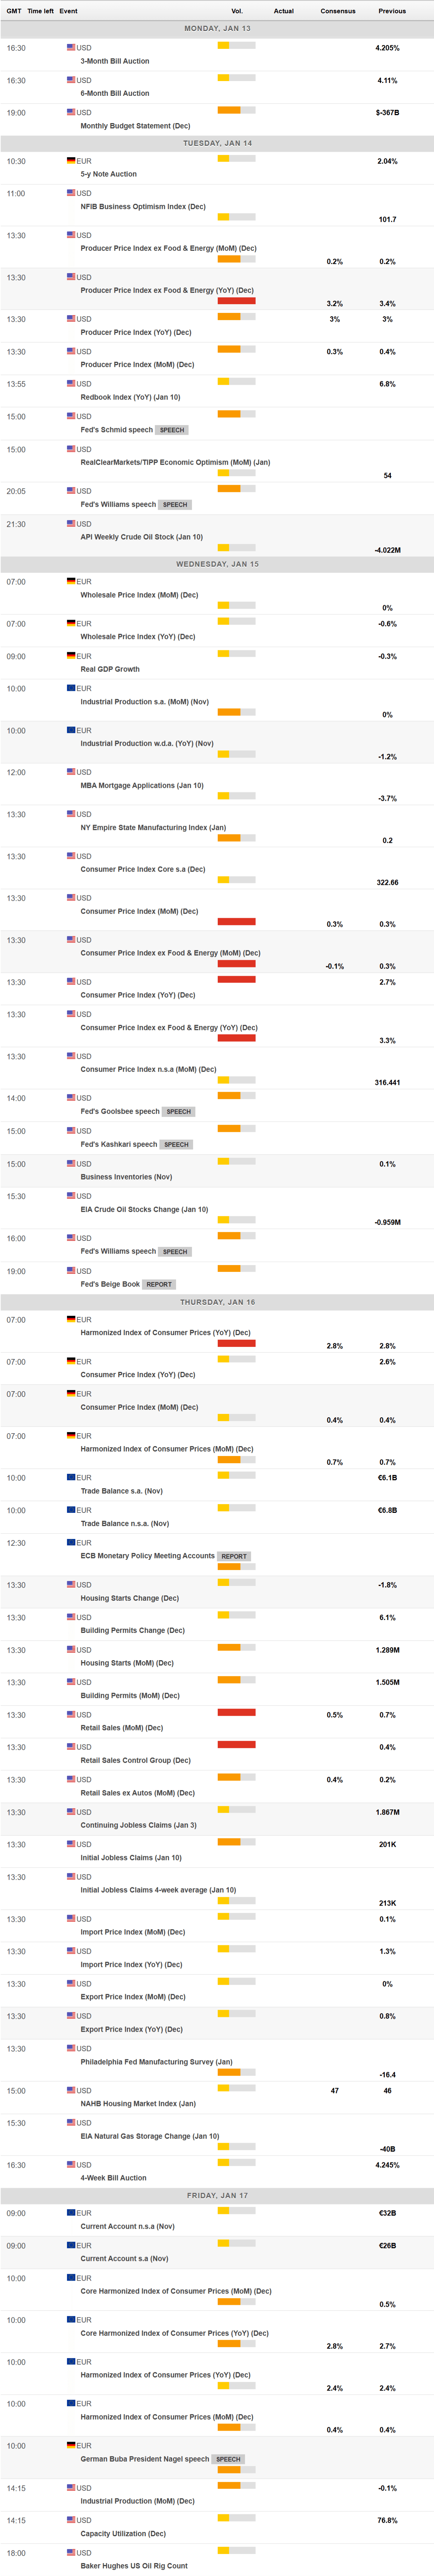Viewport: 434px width, 2576px height.
Task: Click the Consensus column header
Action: (x=338, y=11)
